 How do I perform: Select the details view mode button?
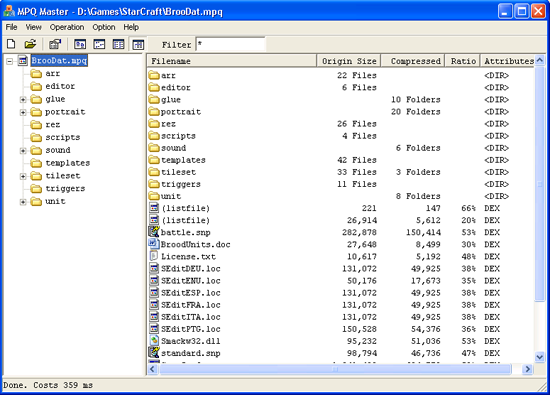click(138, 44)
